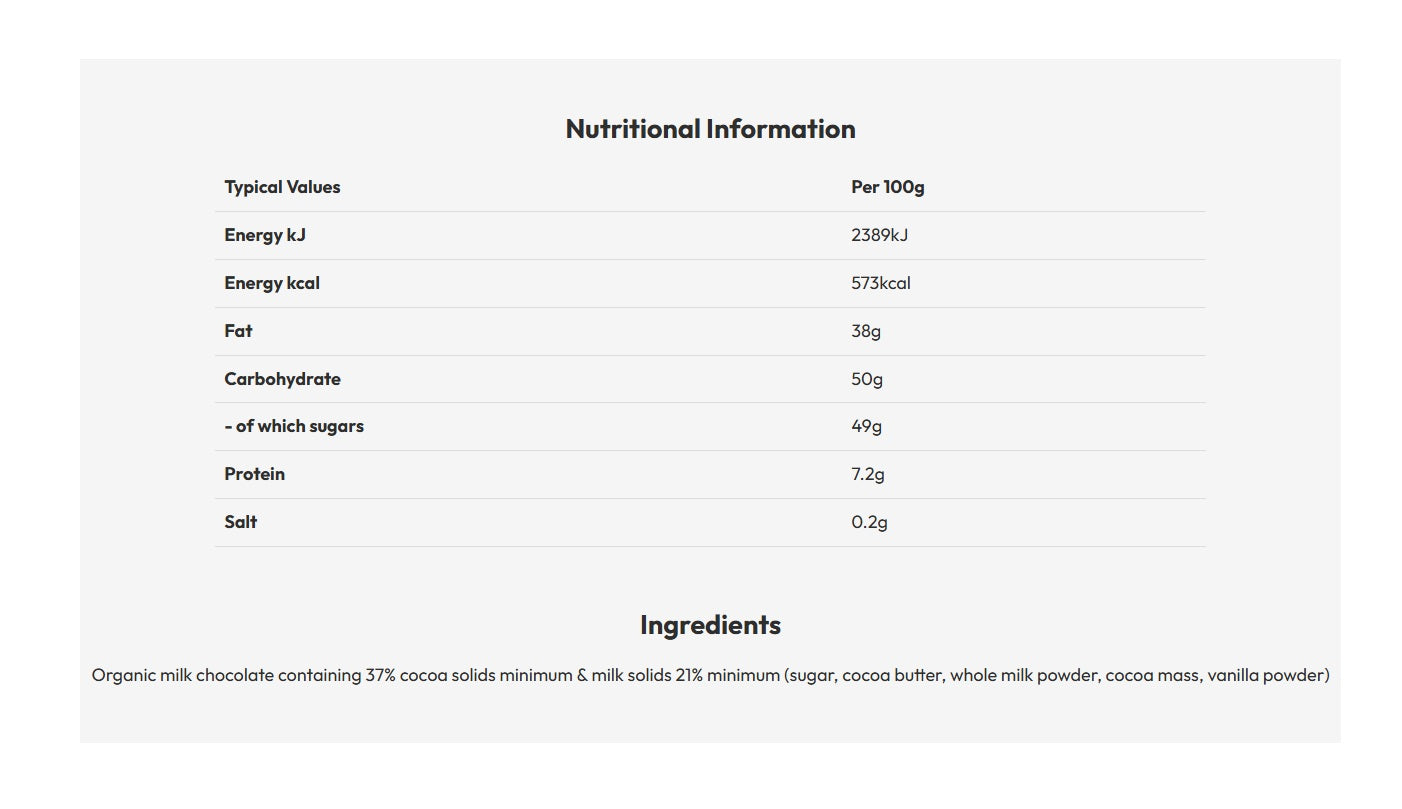Click the 49g sugars value
This screenshot has height=809, width=1402.
pyautogui.click(x=867, y=426)
